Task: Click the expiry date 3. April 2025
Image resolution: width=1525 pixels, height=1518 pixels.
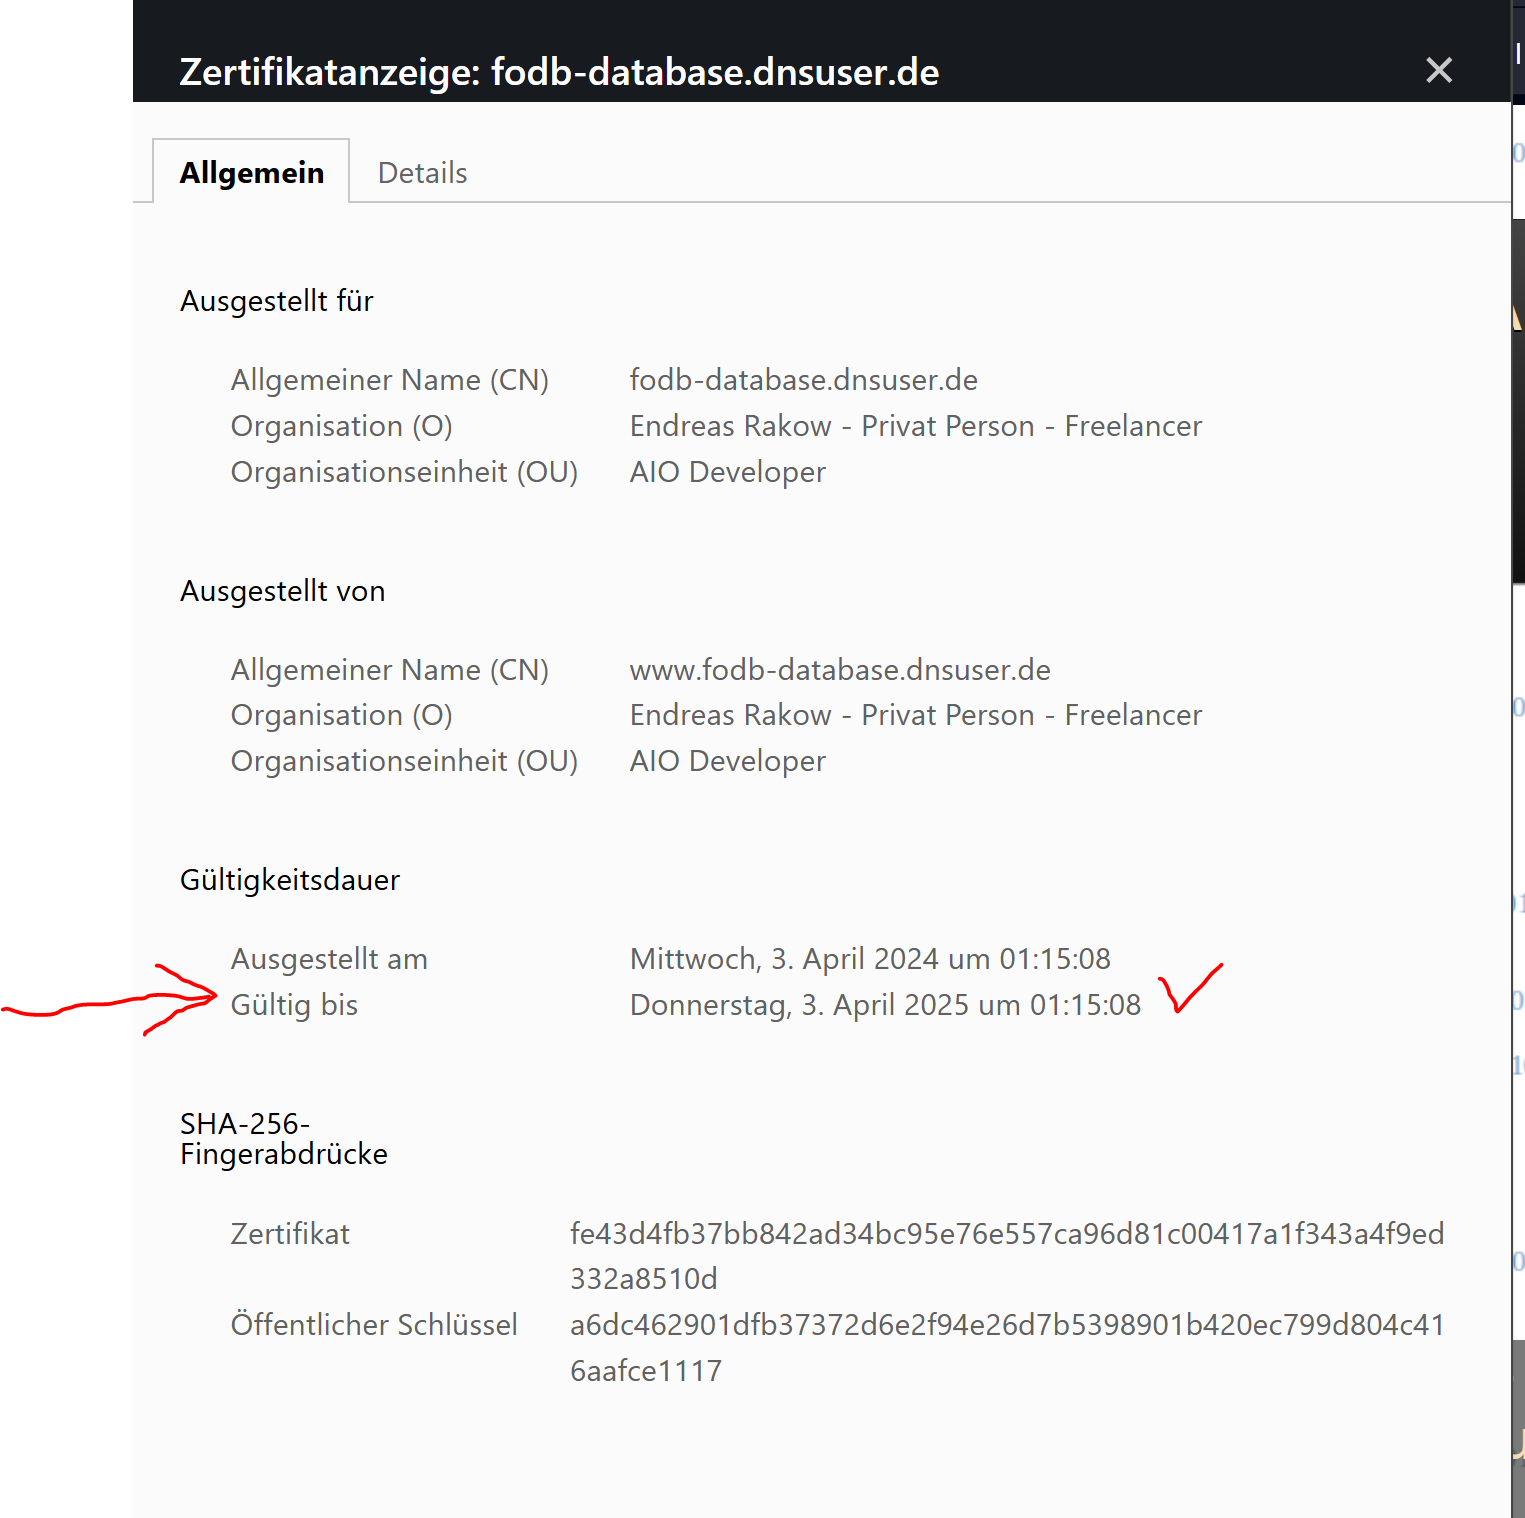Action: click(884, 1005)
